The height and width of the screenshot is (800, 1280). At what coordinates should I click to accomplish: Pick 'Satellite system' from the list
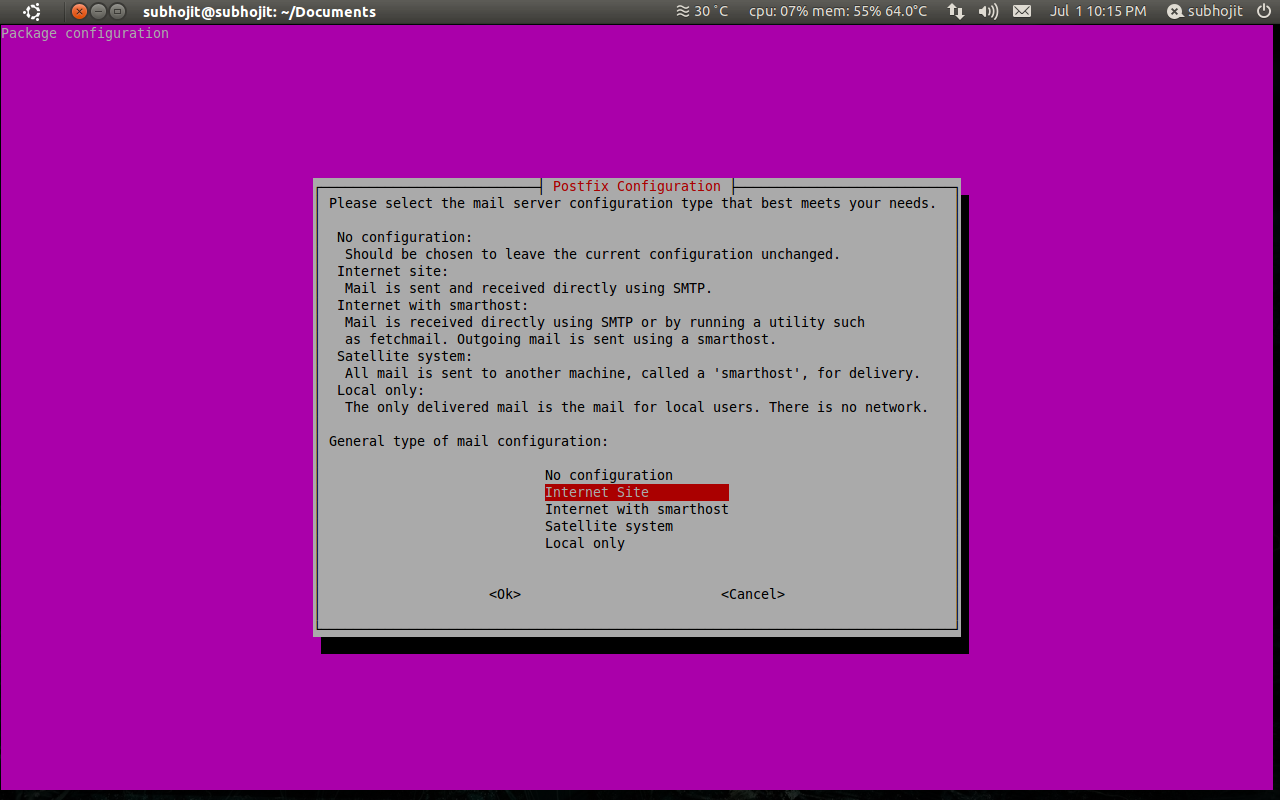(x=608, y=526)
